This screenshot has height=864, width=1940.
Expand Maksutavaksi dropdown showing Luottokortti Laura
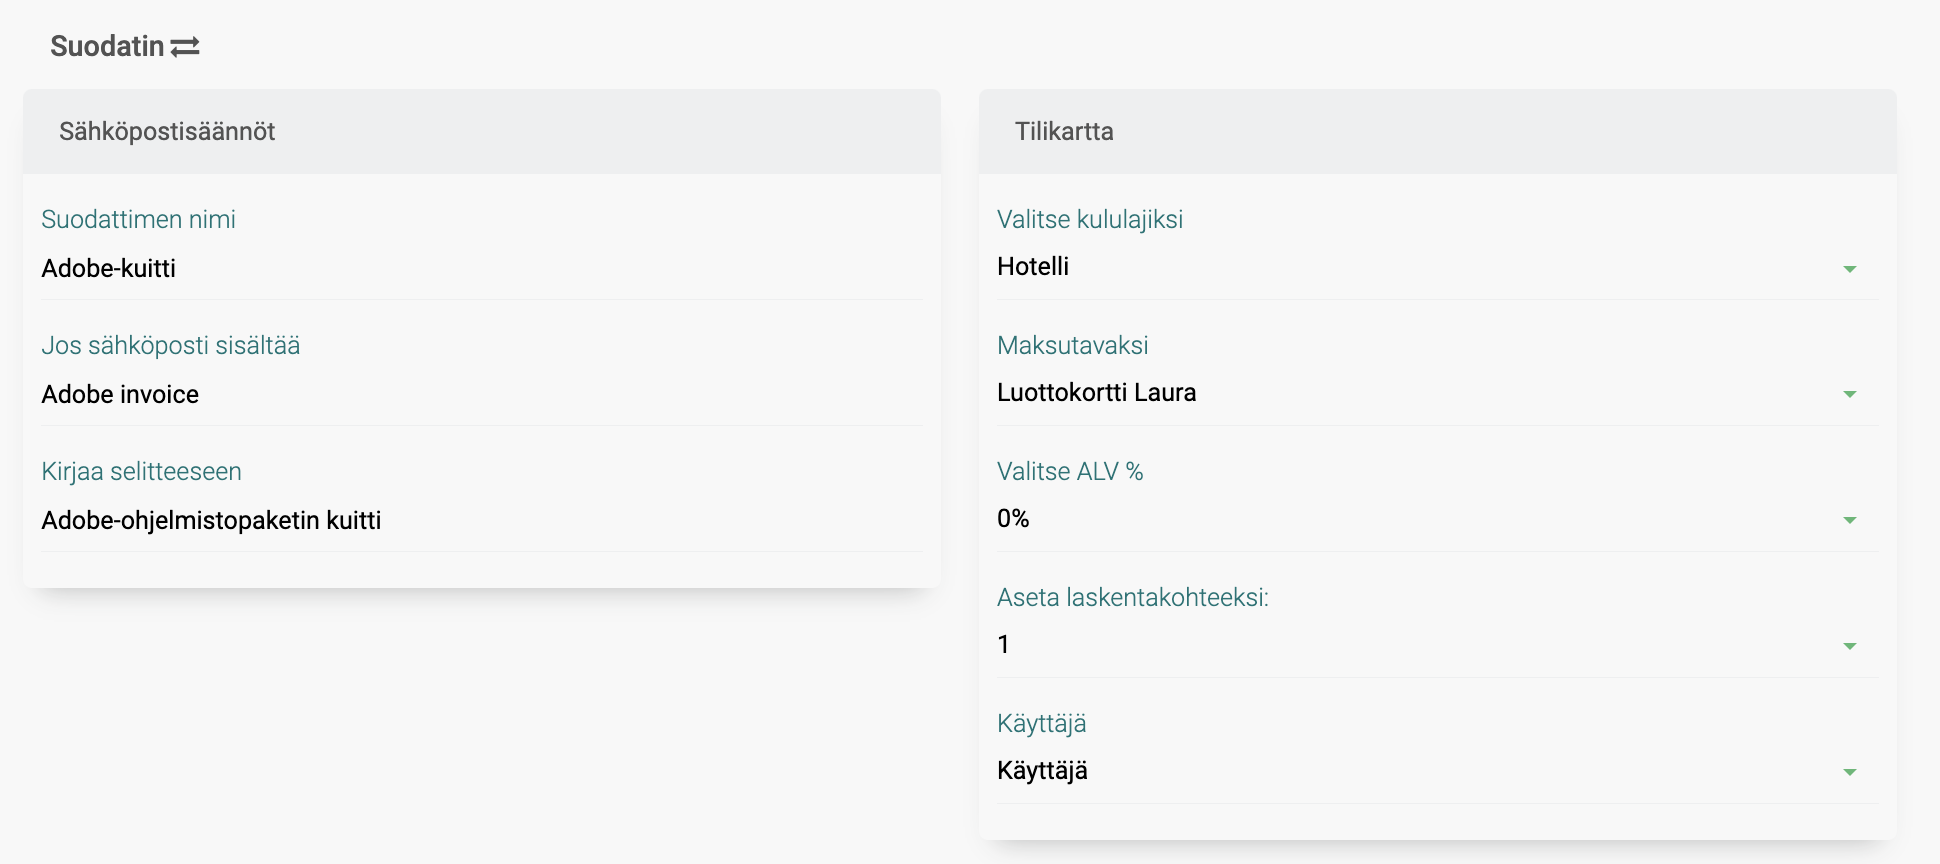(x=1400, y=393)
